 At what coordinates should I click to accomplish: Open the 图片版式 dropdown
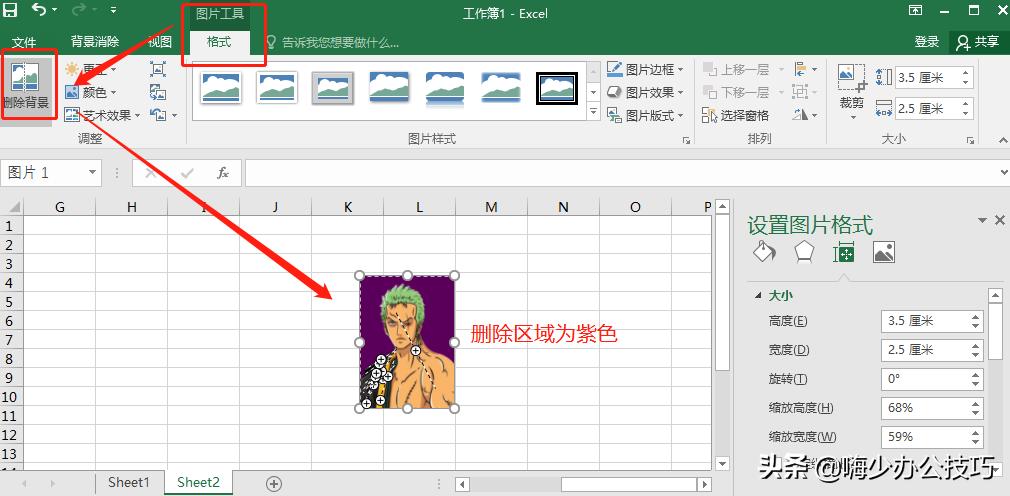pyautogui.click(x=645, y=115)
